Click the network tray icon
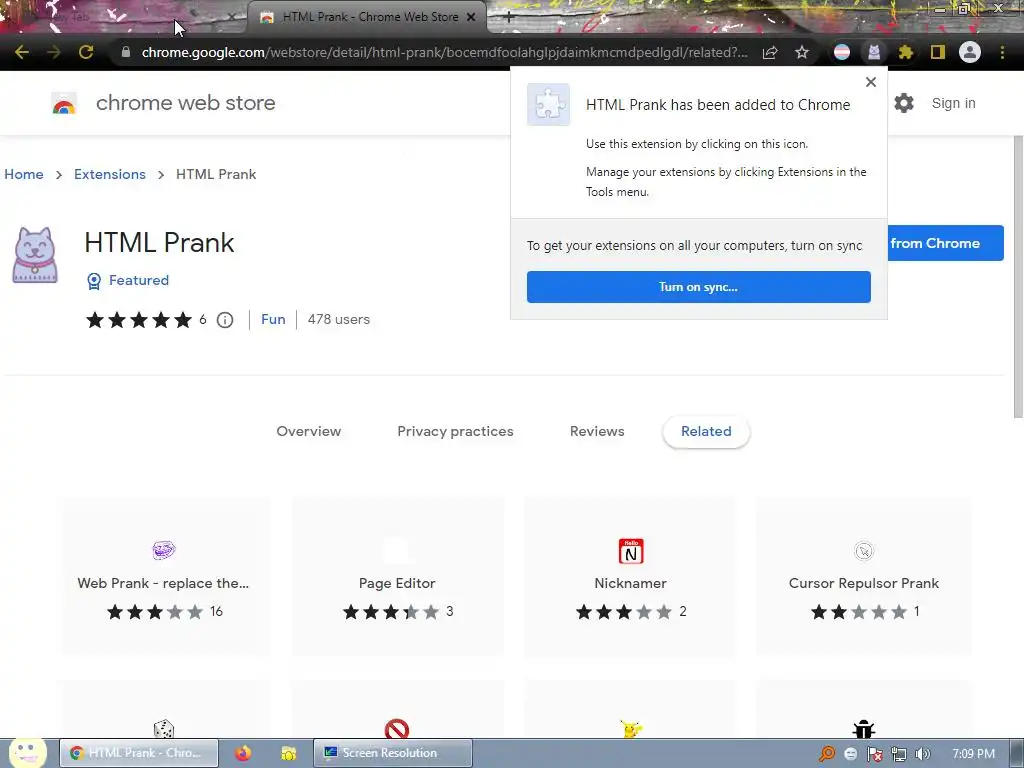The height and width of the screenshot is (768, 1024). (x=899, y=754)
